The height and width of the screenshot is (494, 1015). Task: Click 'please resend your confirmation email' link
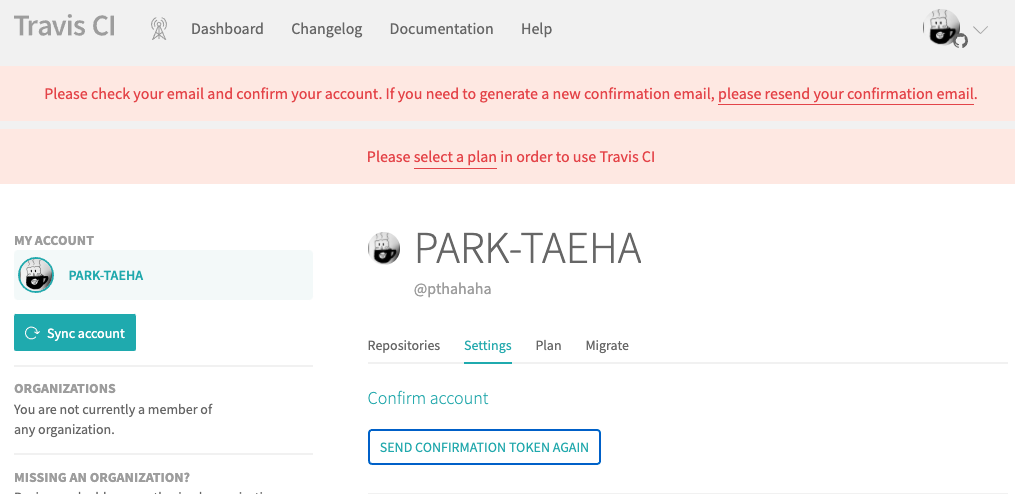pyautogui.click(x=845, y=94)
